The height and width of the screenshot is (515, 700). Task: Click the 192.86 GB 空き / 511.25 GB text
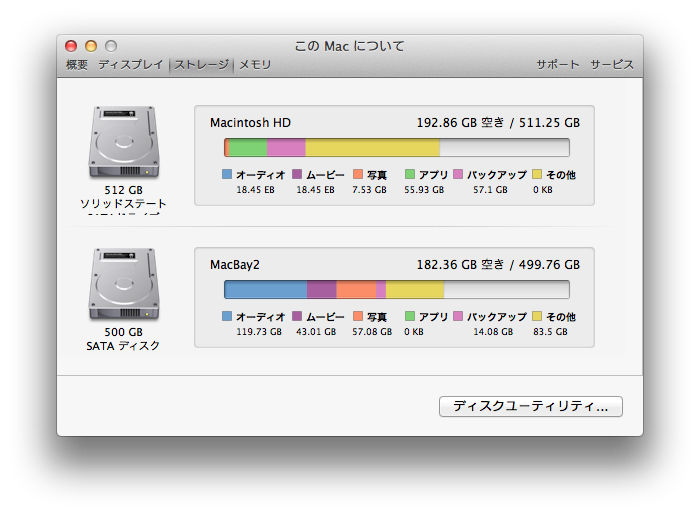(498, 123)
